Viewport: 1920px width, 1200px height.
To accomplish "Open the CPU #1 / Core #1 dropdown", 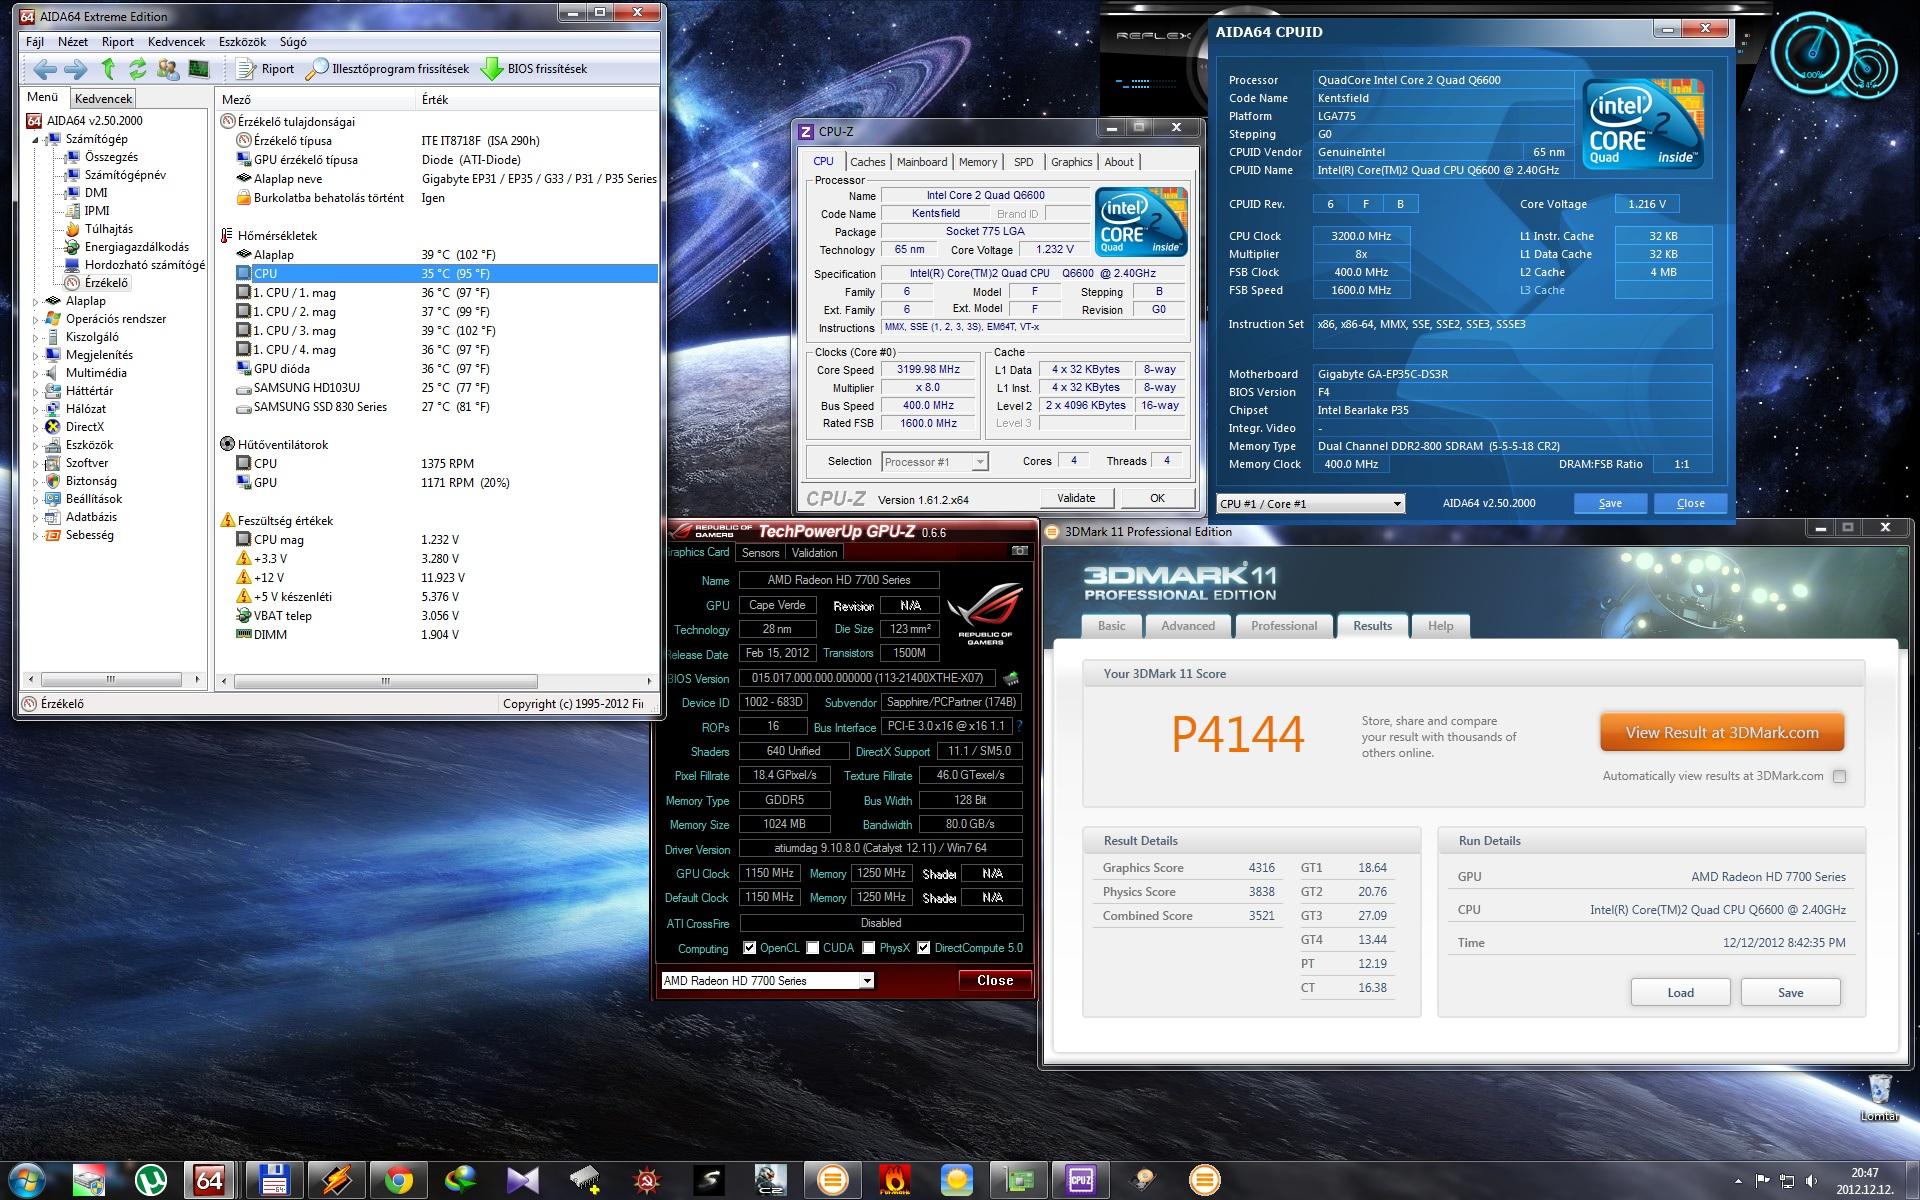I will click(x=1310, y=504).
